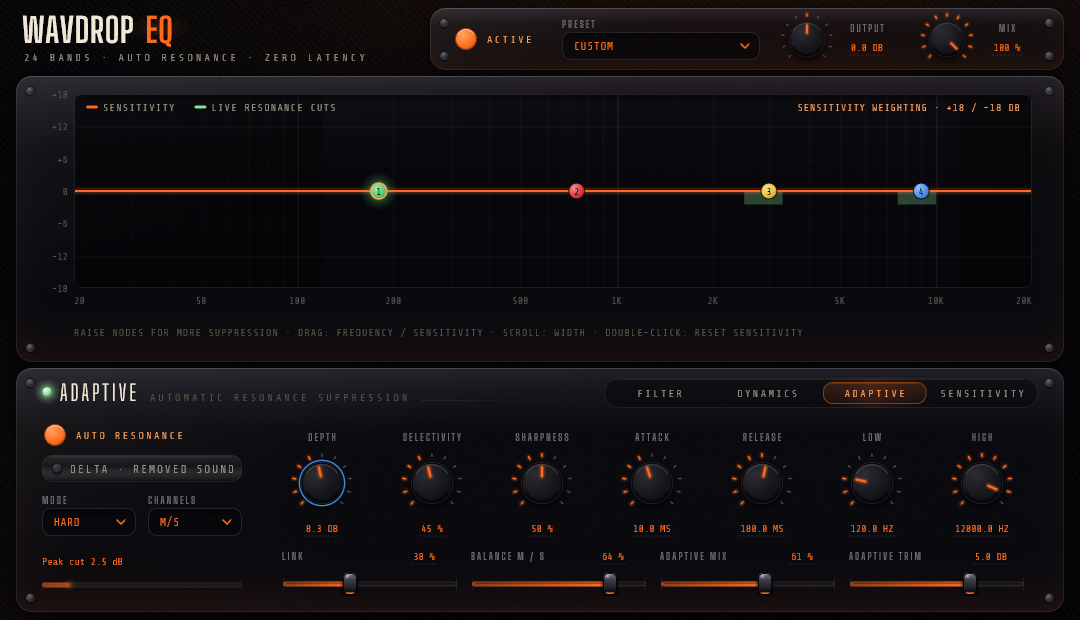Click the SHARPNESS knob
Image resolution: width=1080 pixels, height=620 pixels.
tap(542, 483)
